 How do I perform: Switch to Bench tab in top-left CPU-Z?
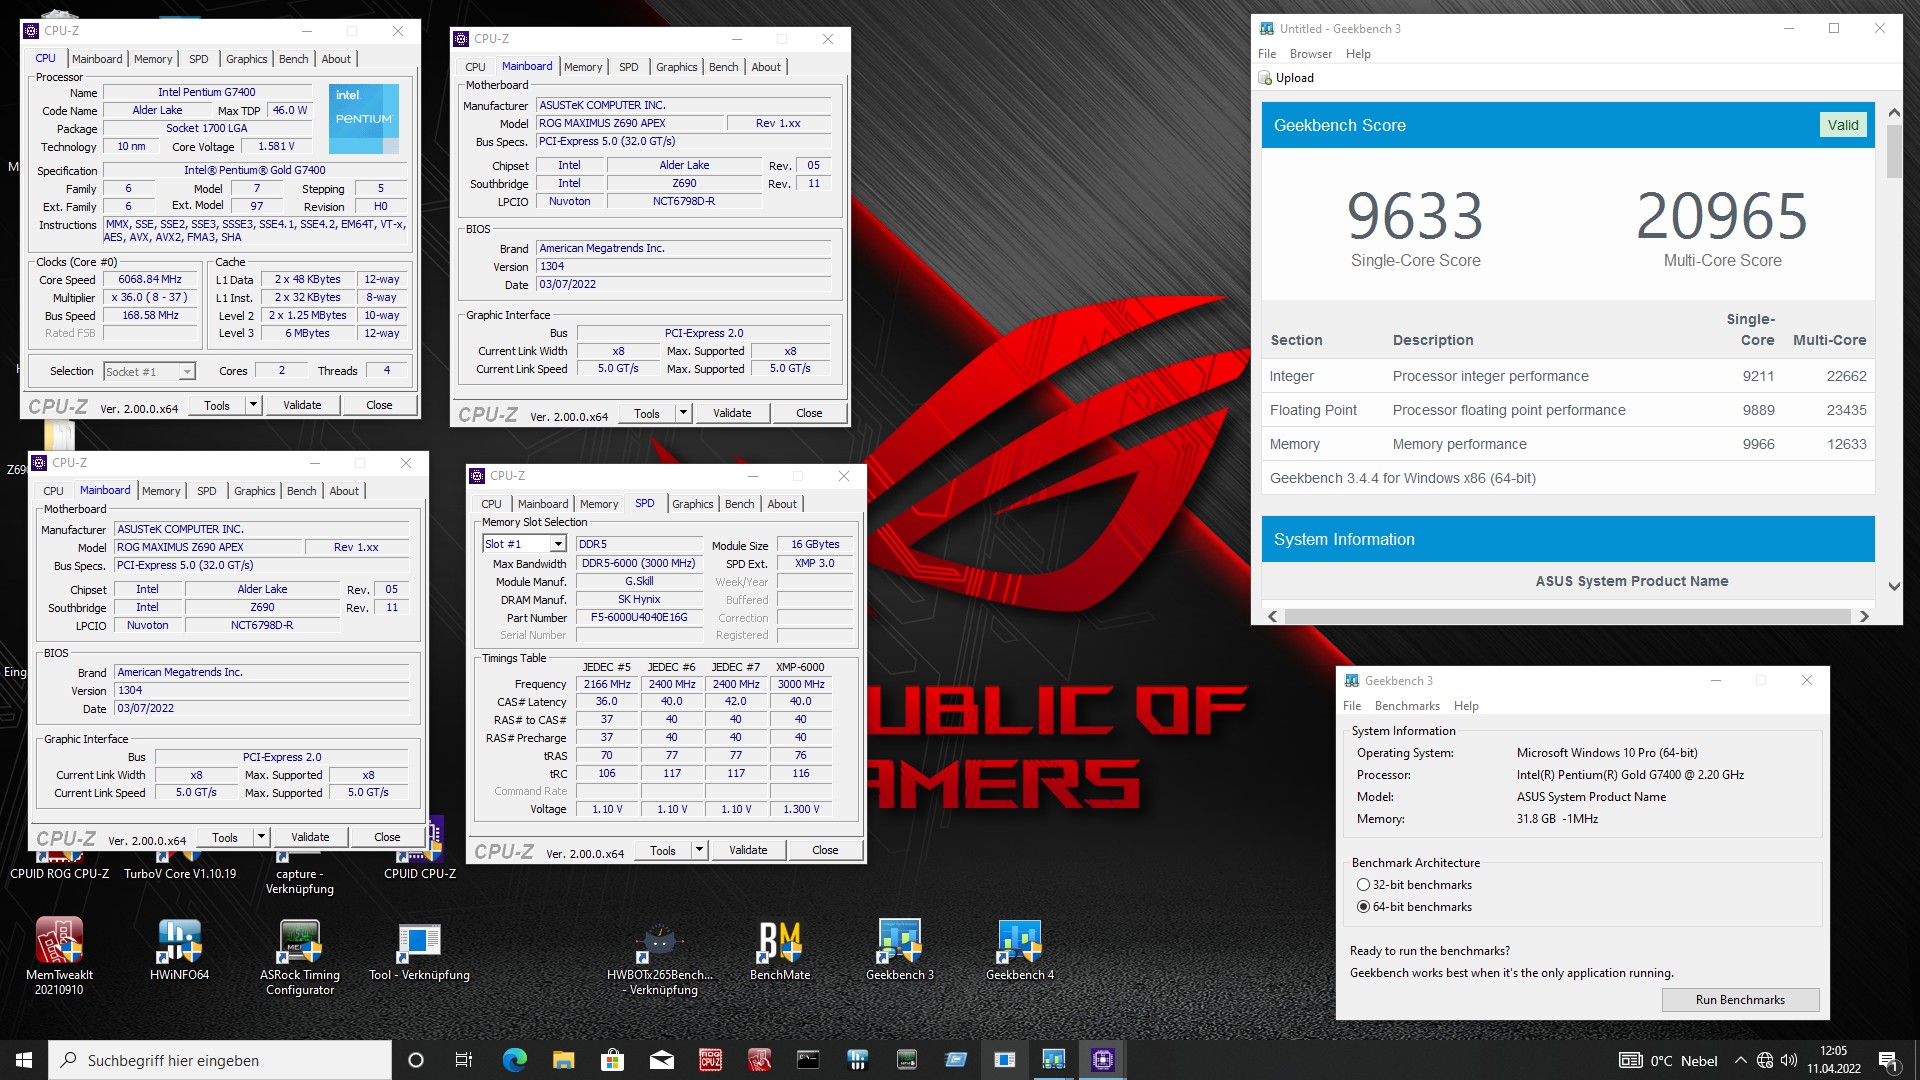click(293, 59)
